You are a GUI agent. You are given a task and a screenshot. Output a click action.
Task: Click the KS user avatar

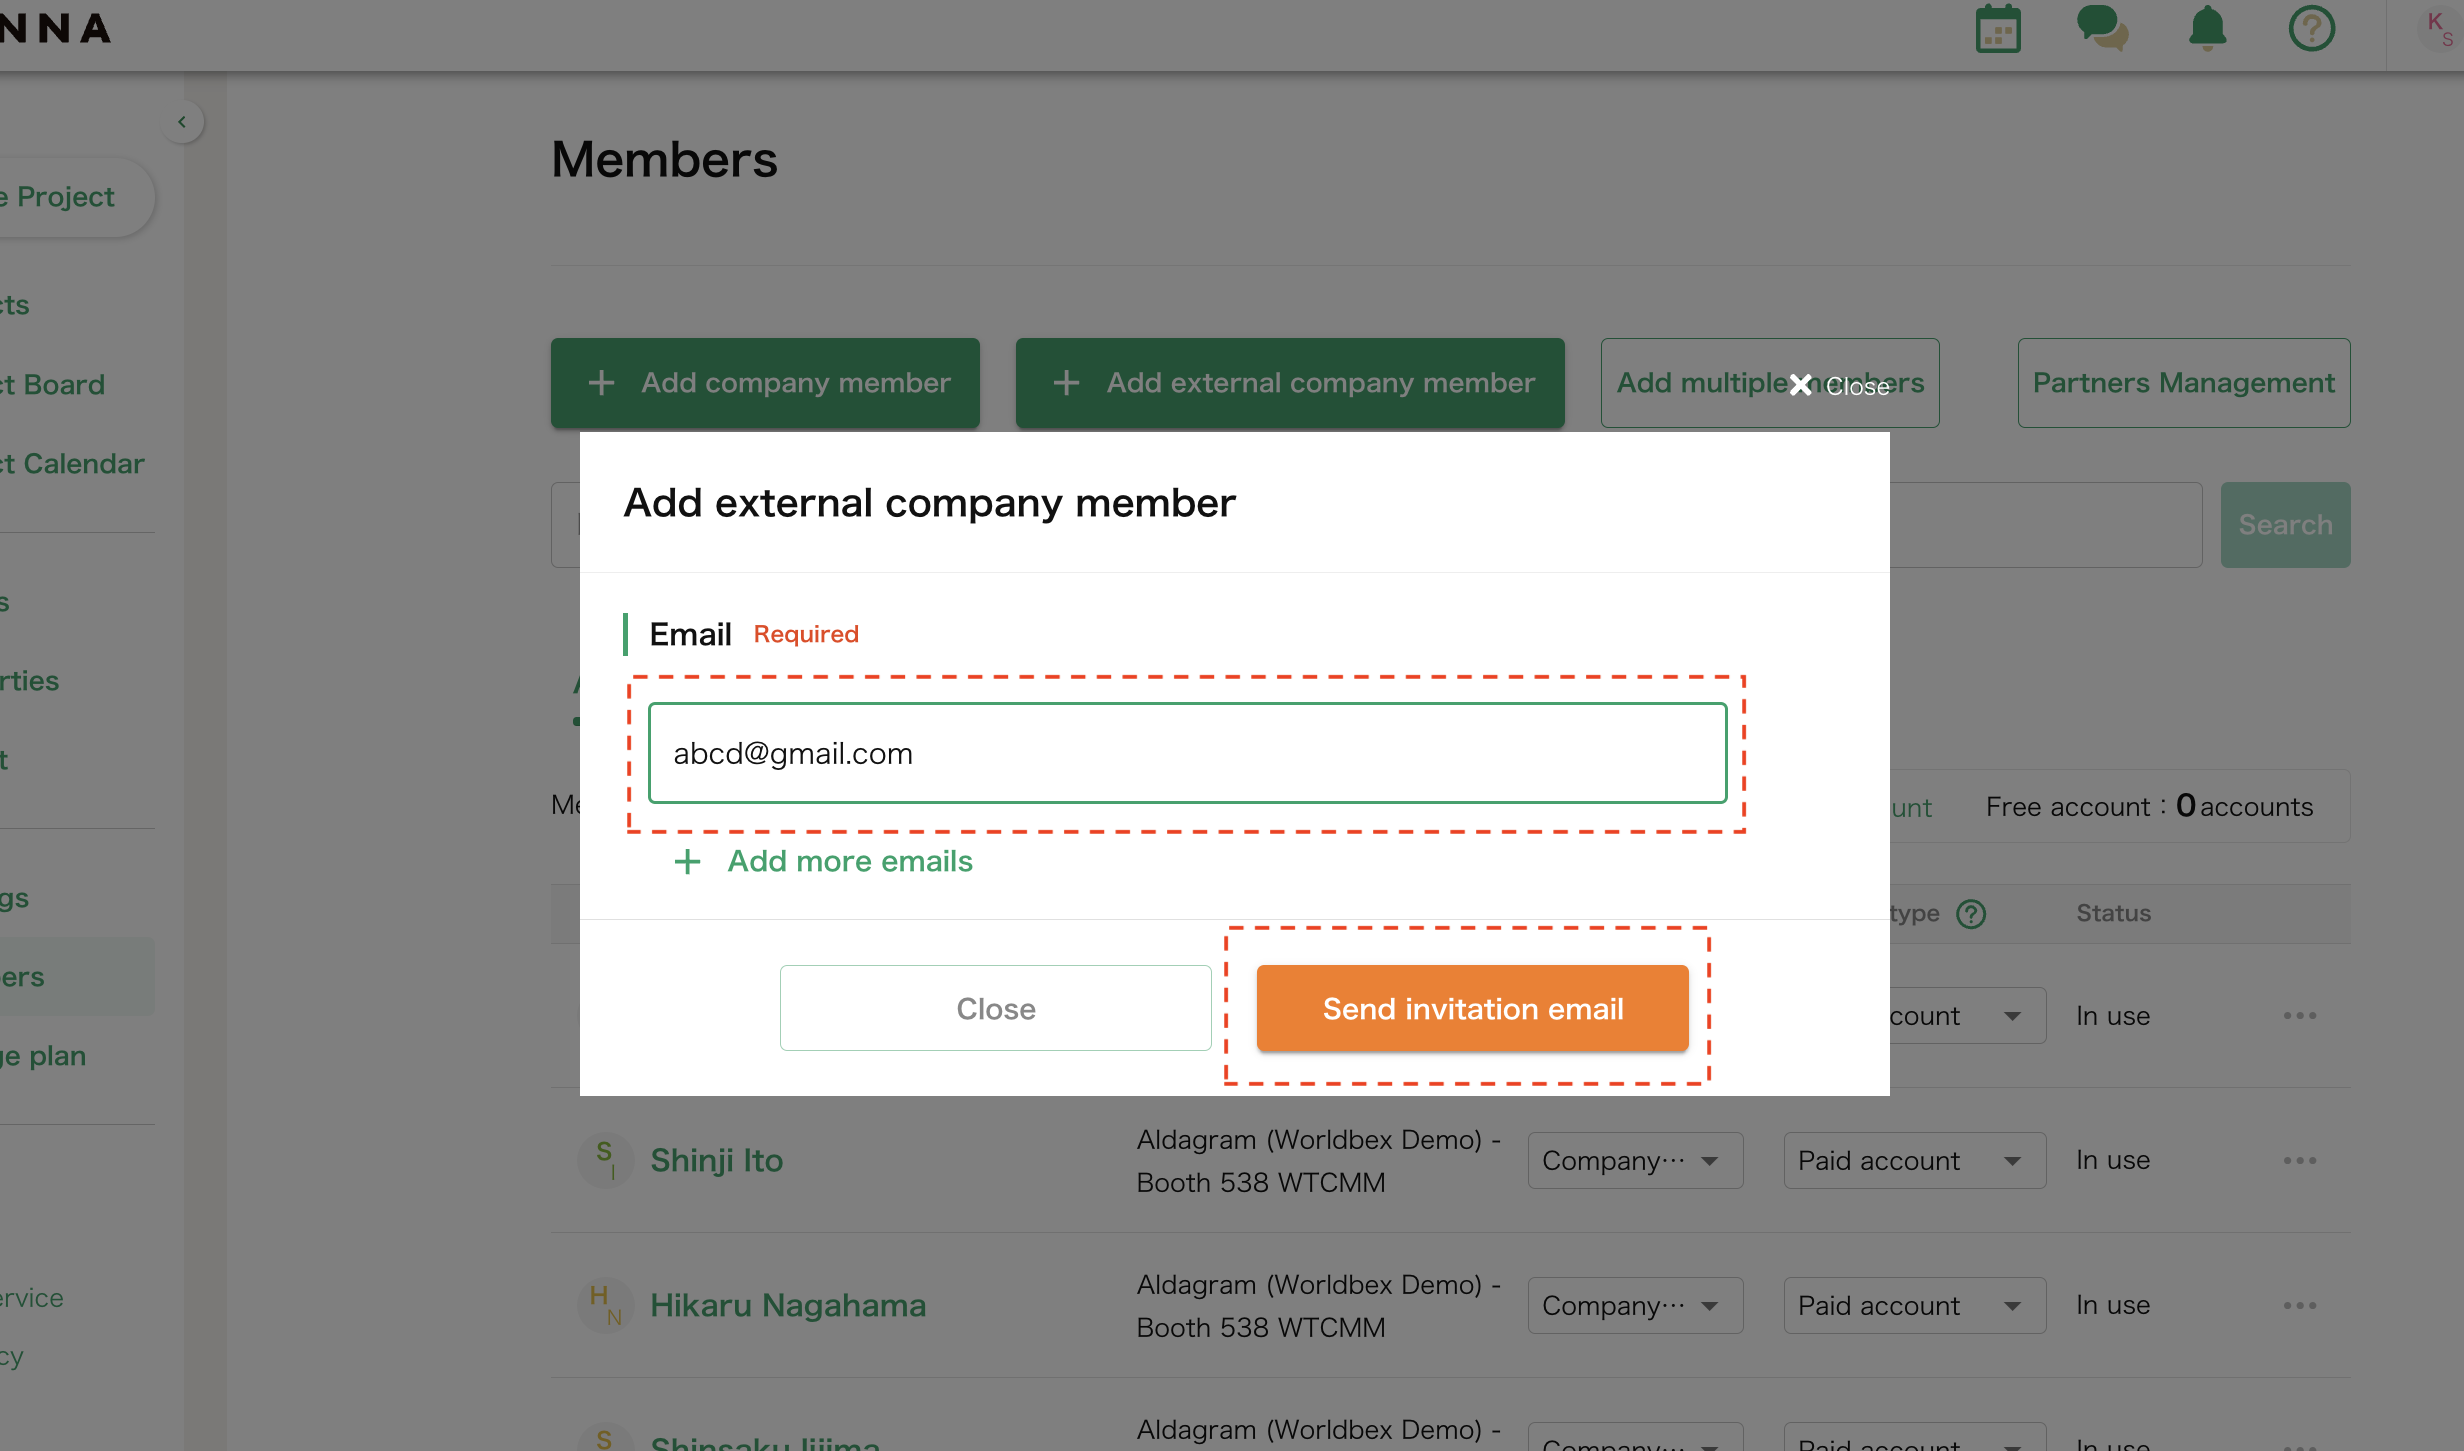coord(2440,29)
